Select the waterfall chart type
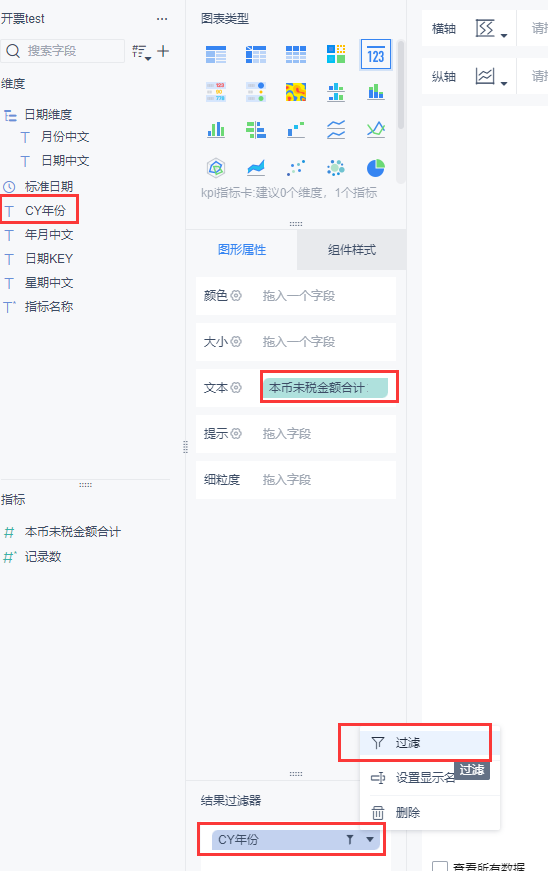Viewport: 548px width, 871px height. click(296, 129)
